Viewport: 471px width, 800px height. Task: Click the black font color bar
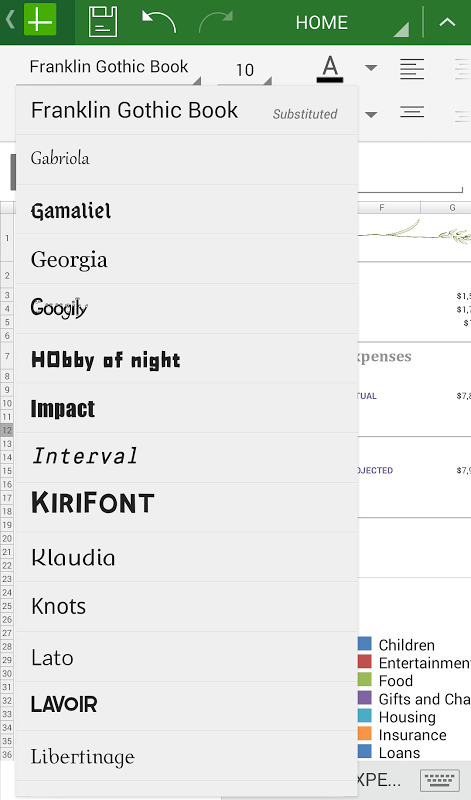[x=330, y=80]
